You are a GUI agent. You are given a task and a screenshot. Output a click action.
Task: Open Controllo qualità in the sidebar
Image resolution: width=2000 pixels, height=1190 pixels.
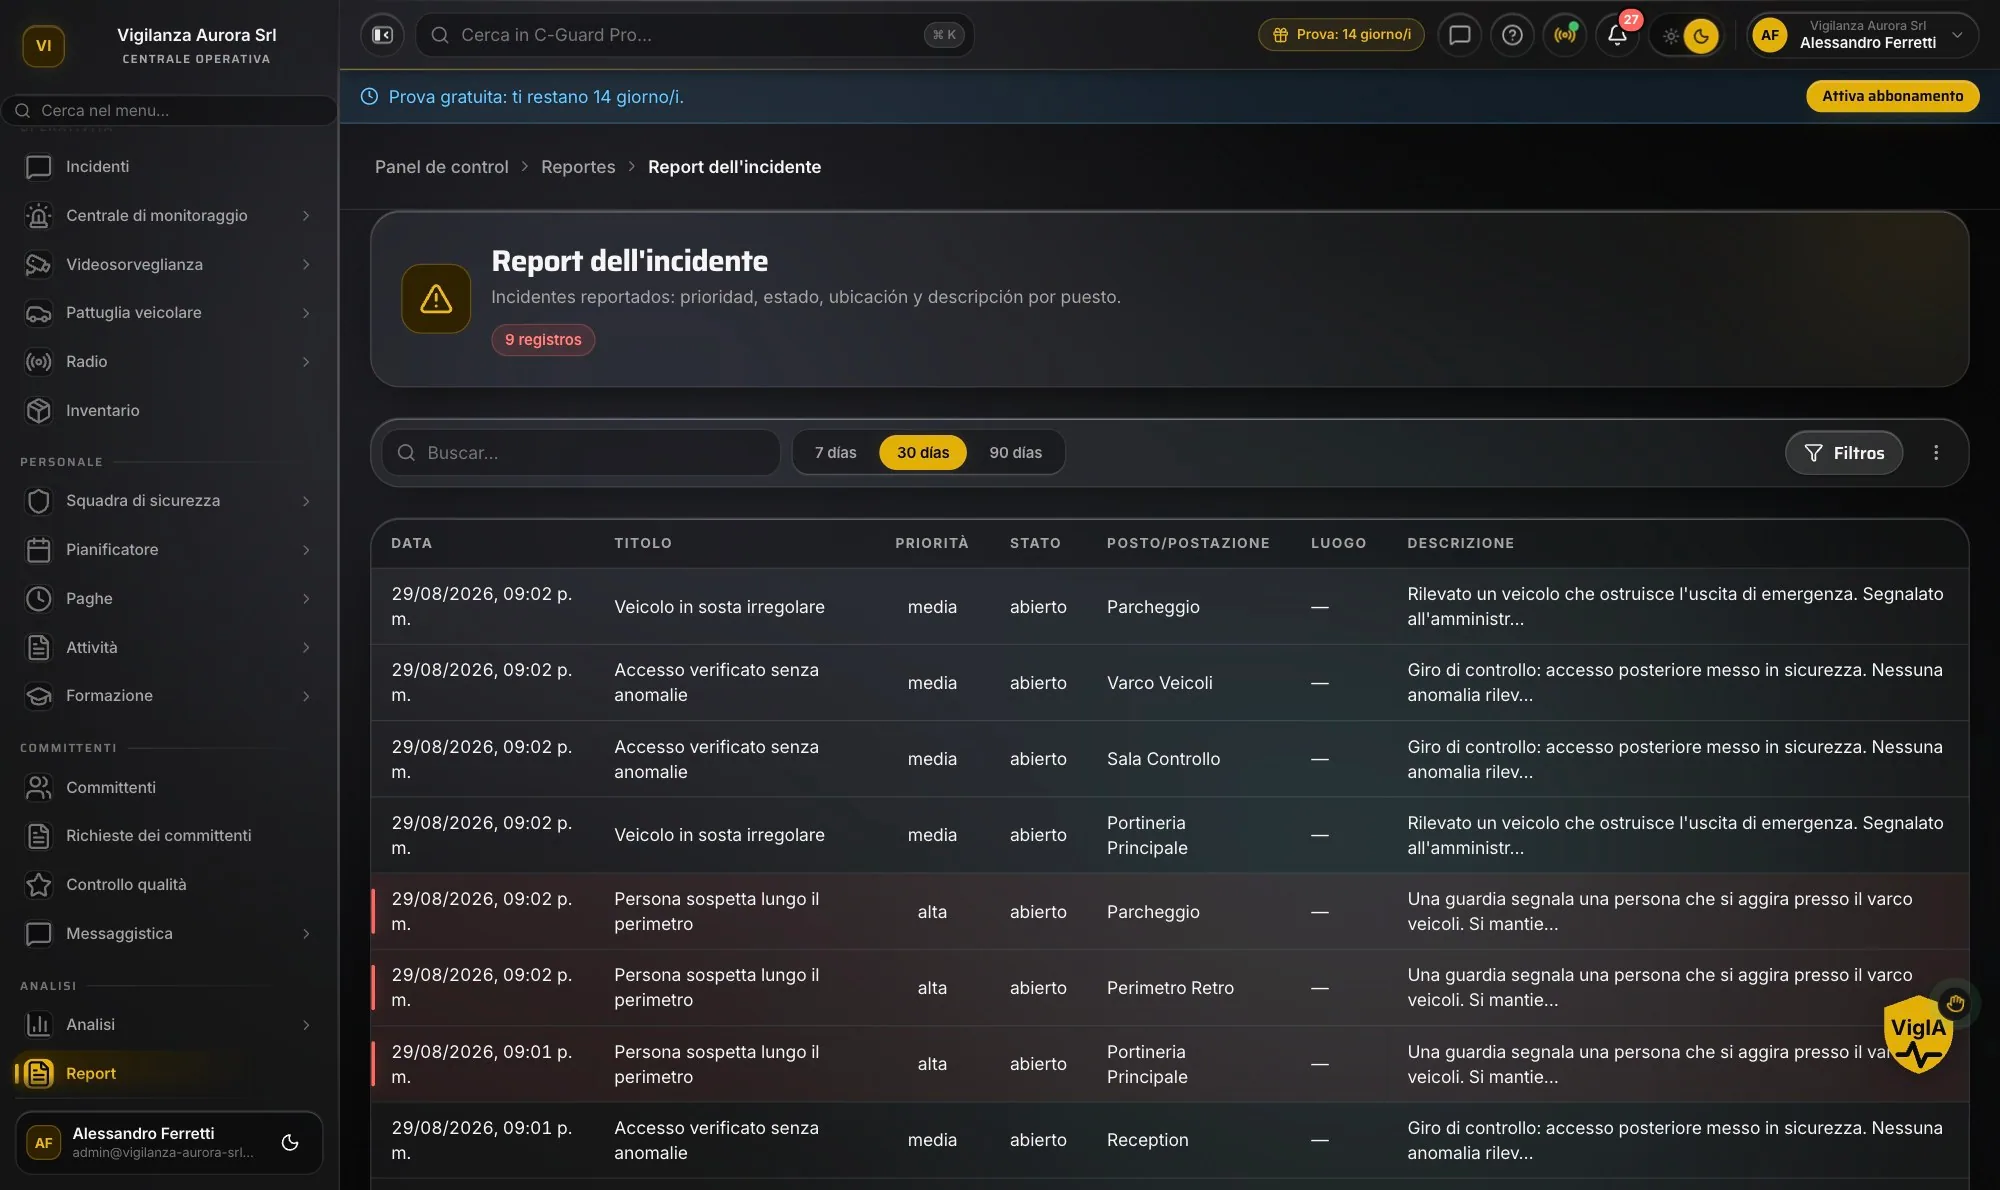tap(169, 884)
